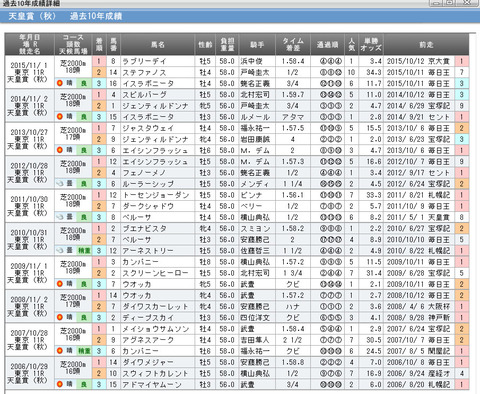This screenshot has width=480, height=394.
Task: Click the sunny weather icon for 2014/11/2 race
Action: tap(60, 117)
